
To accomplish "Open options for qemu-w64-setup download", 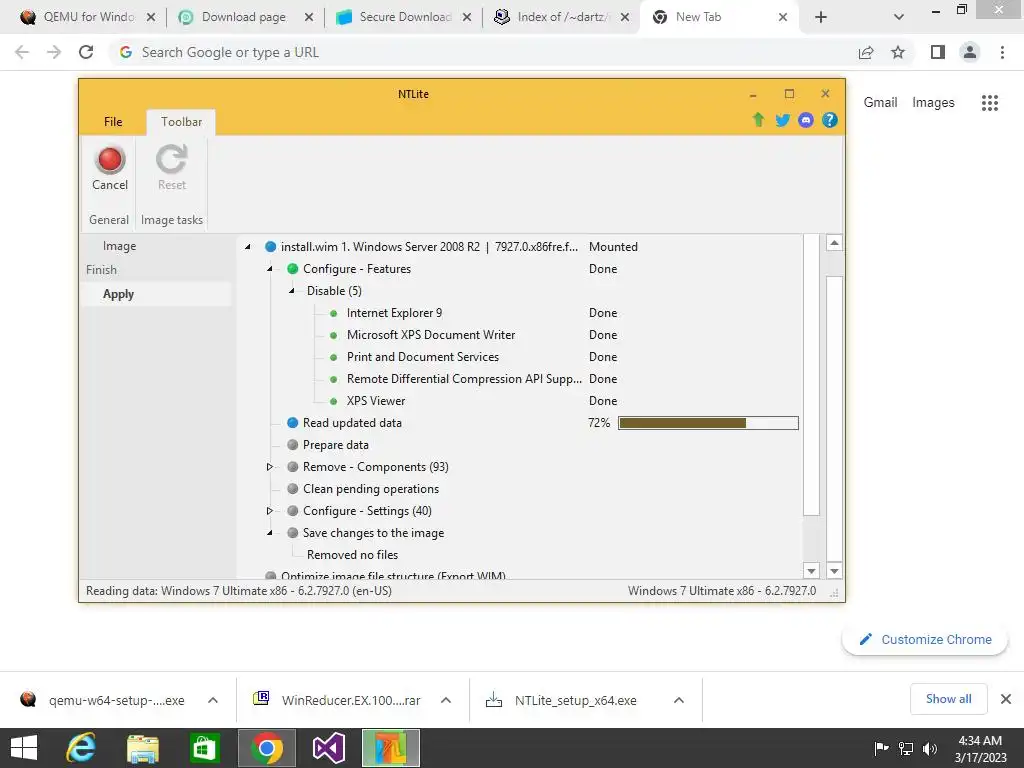I will pyautogui.click(x=213, y=700).
